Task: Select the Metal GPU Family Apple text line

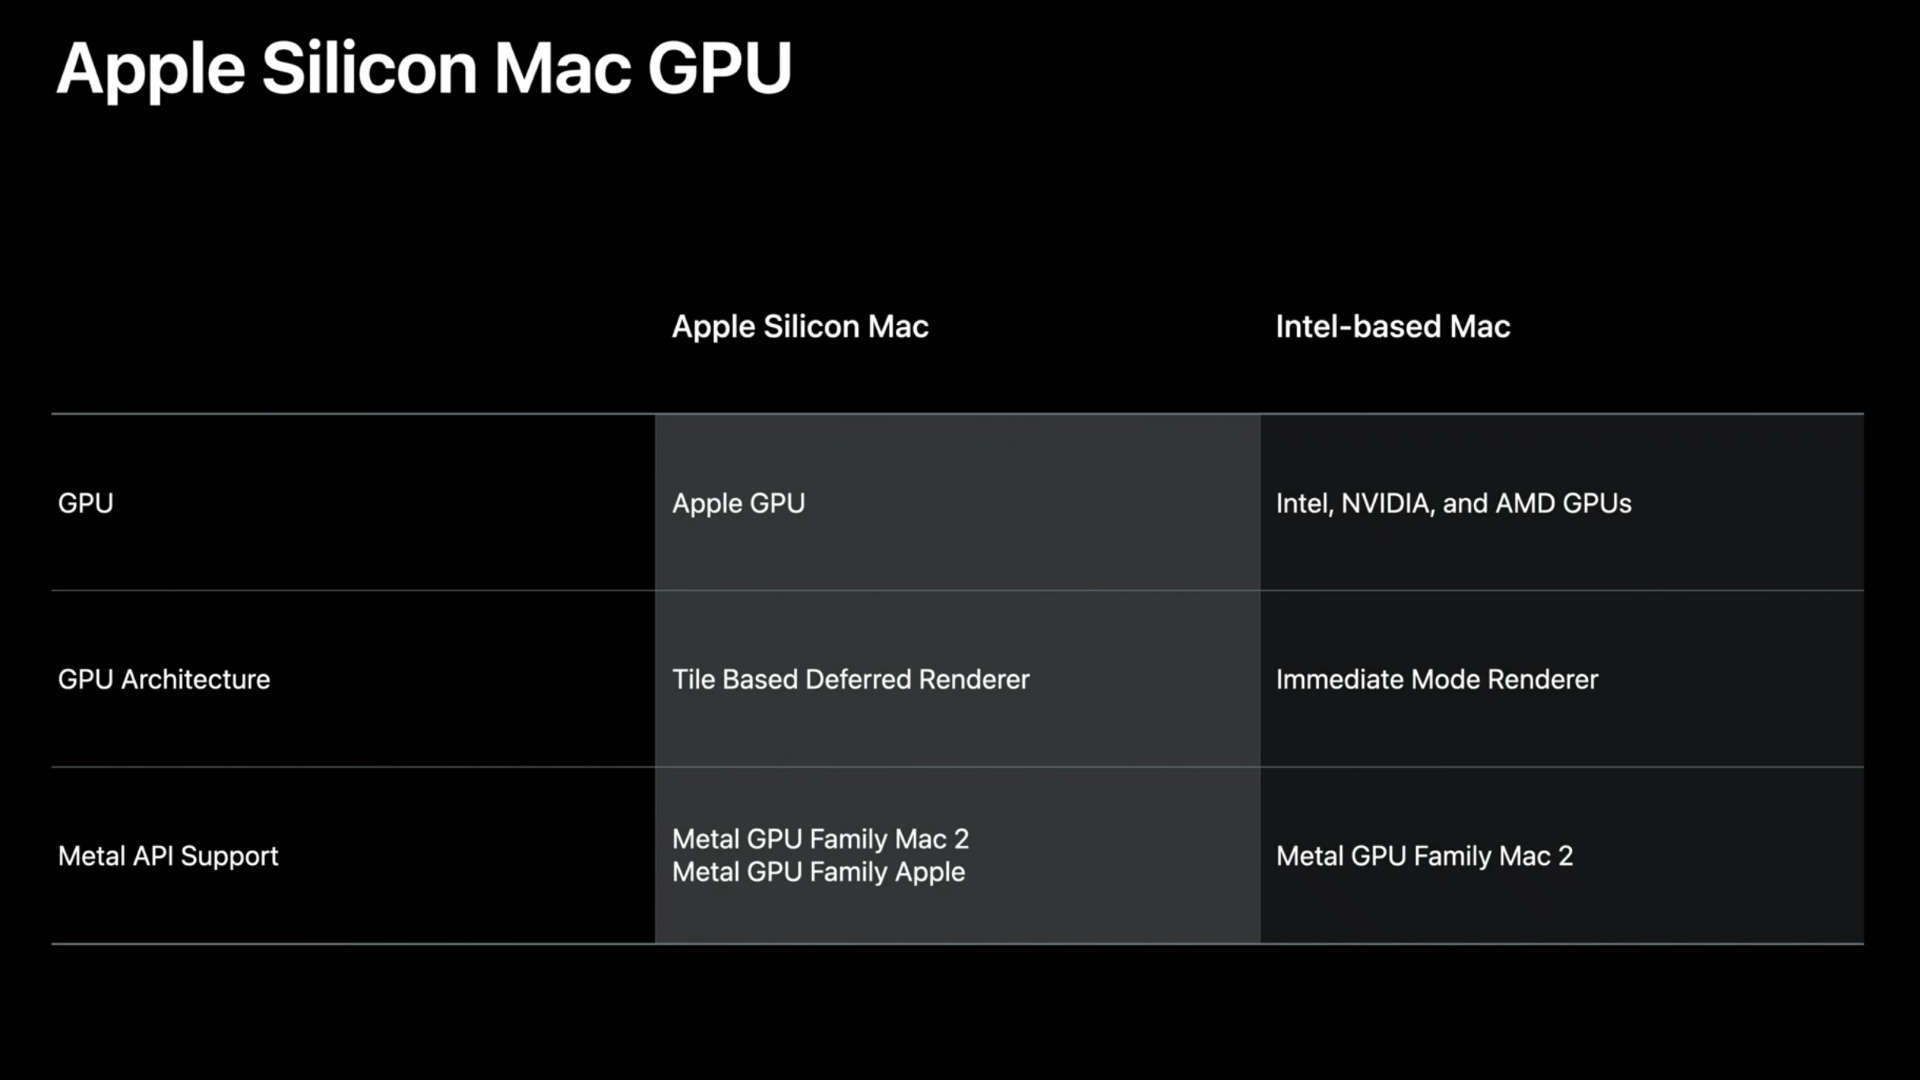Action: (819, 872)
